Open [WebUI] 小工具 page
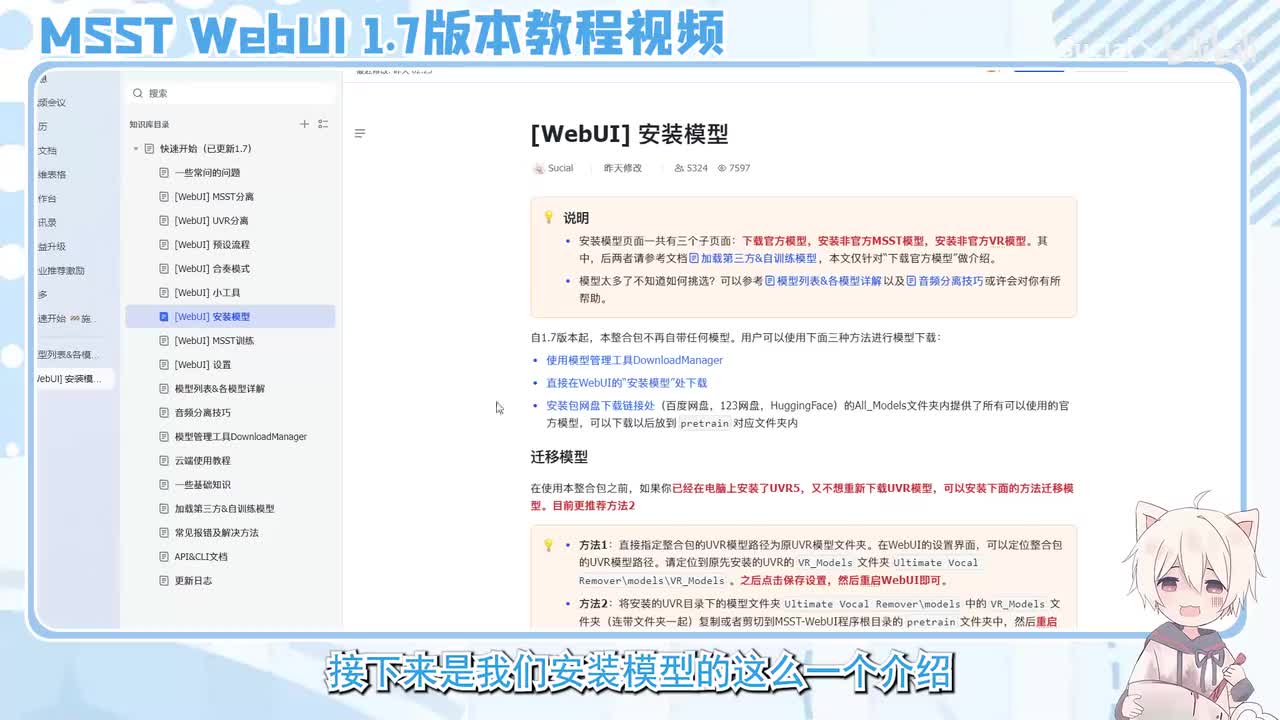 click(x=207, y=293)
